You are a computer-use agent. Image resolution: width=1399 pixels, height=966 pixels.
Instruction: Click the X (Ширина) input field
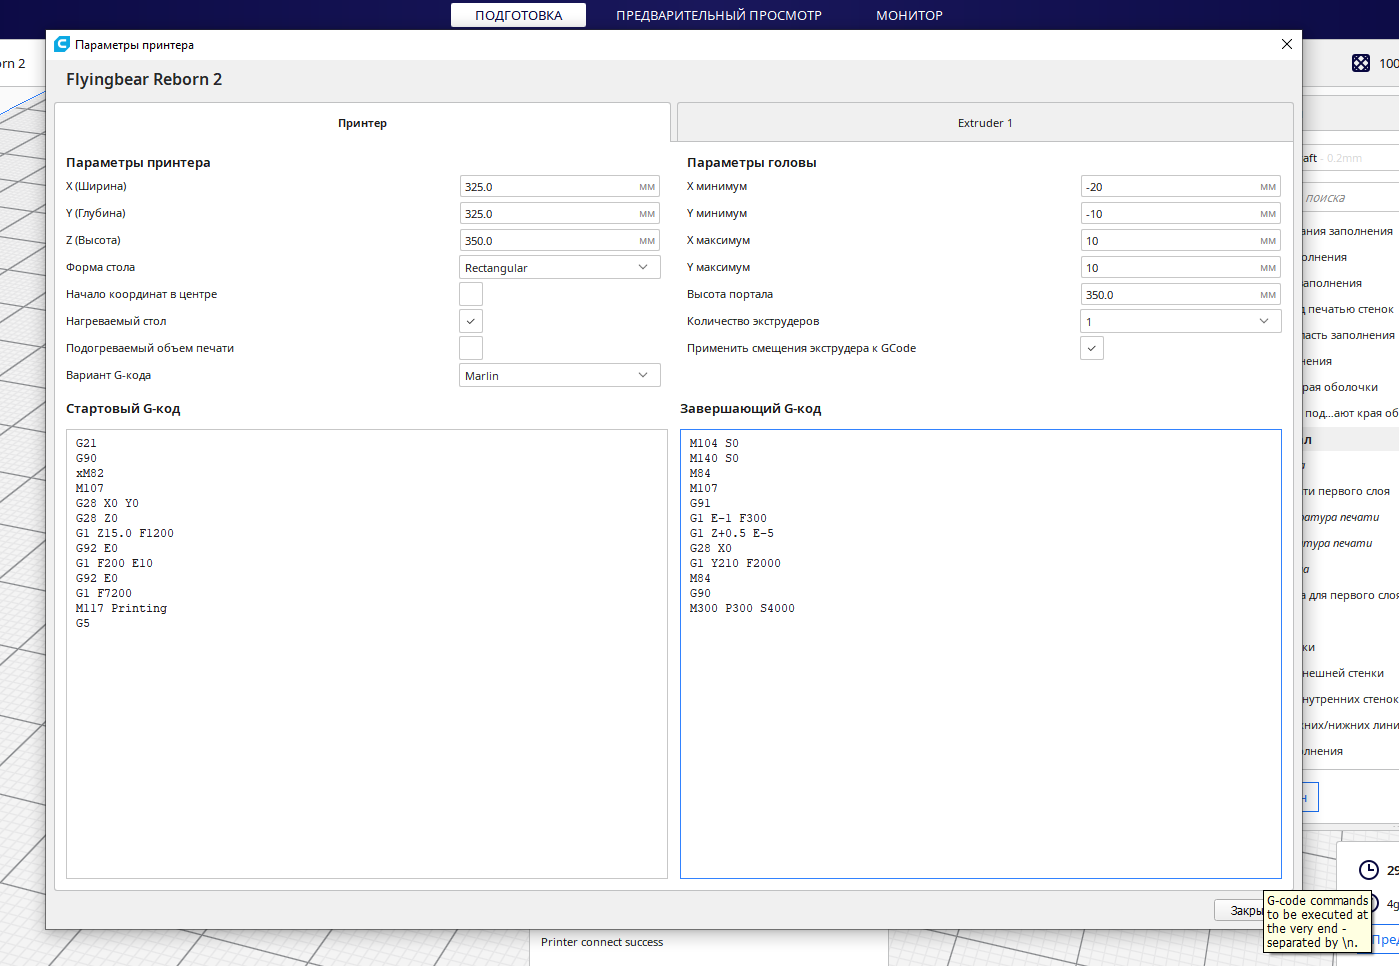pyautogui.click(x=548, y=187)
